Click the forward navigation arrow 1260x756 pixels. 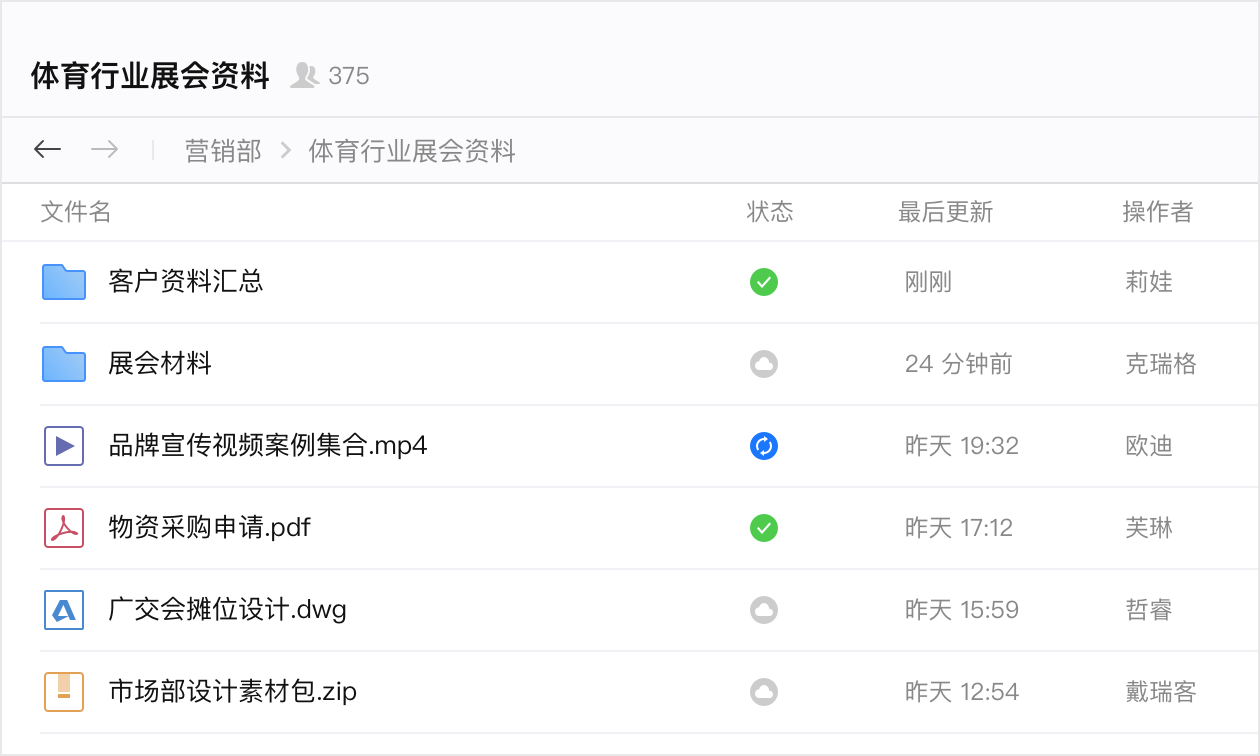[x=104, y=150]
